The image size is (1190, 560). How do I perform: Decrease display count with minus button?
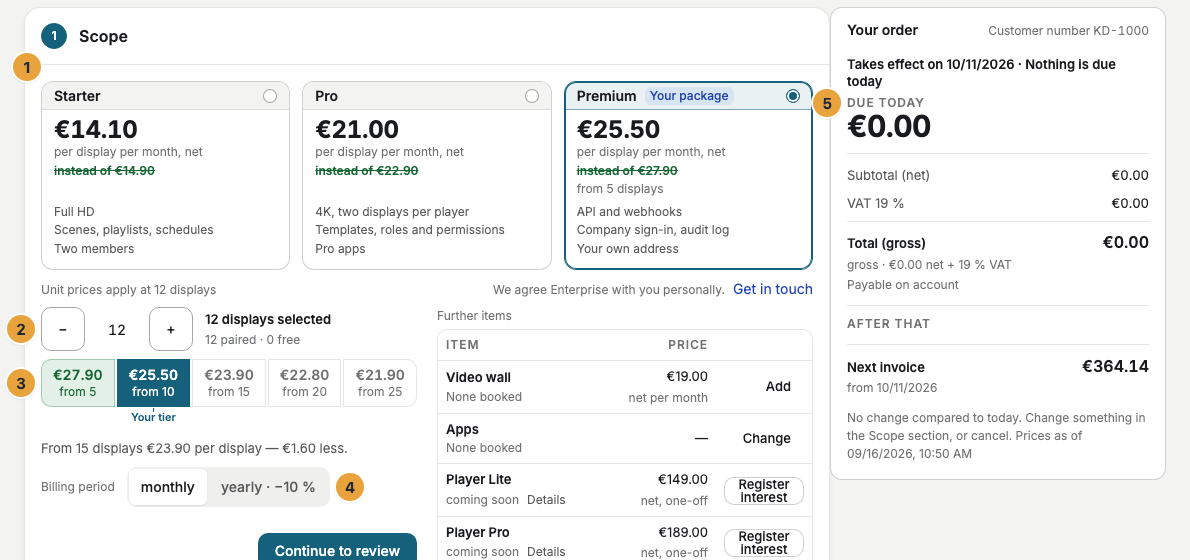pos(63,329)
